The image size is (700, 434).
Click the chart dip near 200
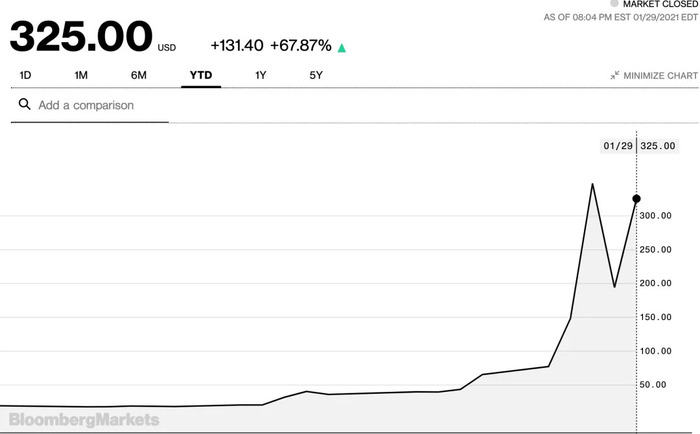615,287
